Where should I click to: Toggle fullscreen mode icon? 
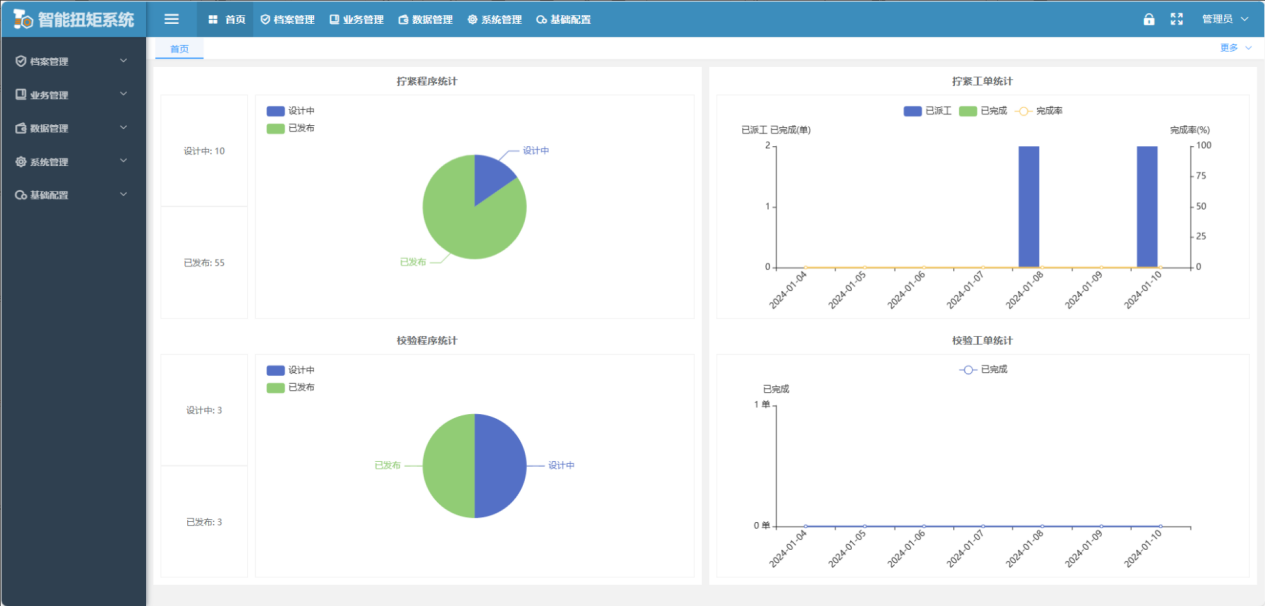(1177, 19)
